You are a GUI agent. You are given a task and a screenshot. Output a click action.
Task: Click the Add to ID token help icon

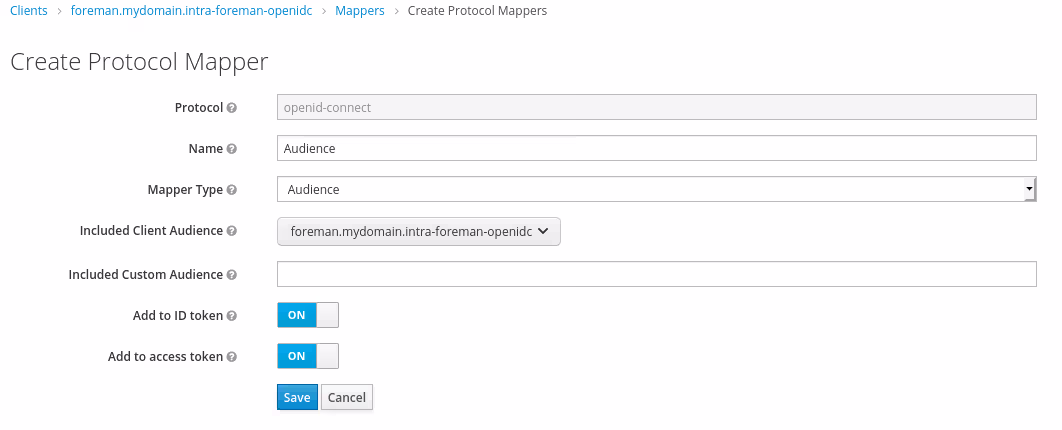232,316
